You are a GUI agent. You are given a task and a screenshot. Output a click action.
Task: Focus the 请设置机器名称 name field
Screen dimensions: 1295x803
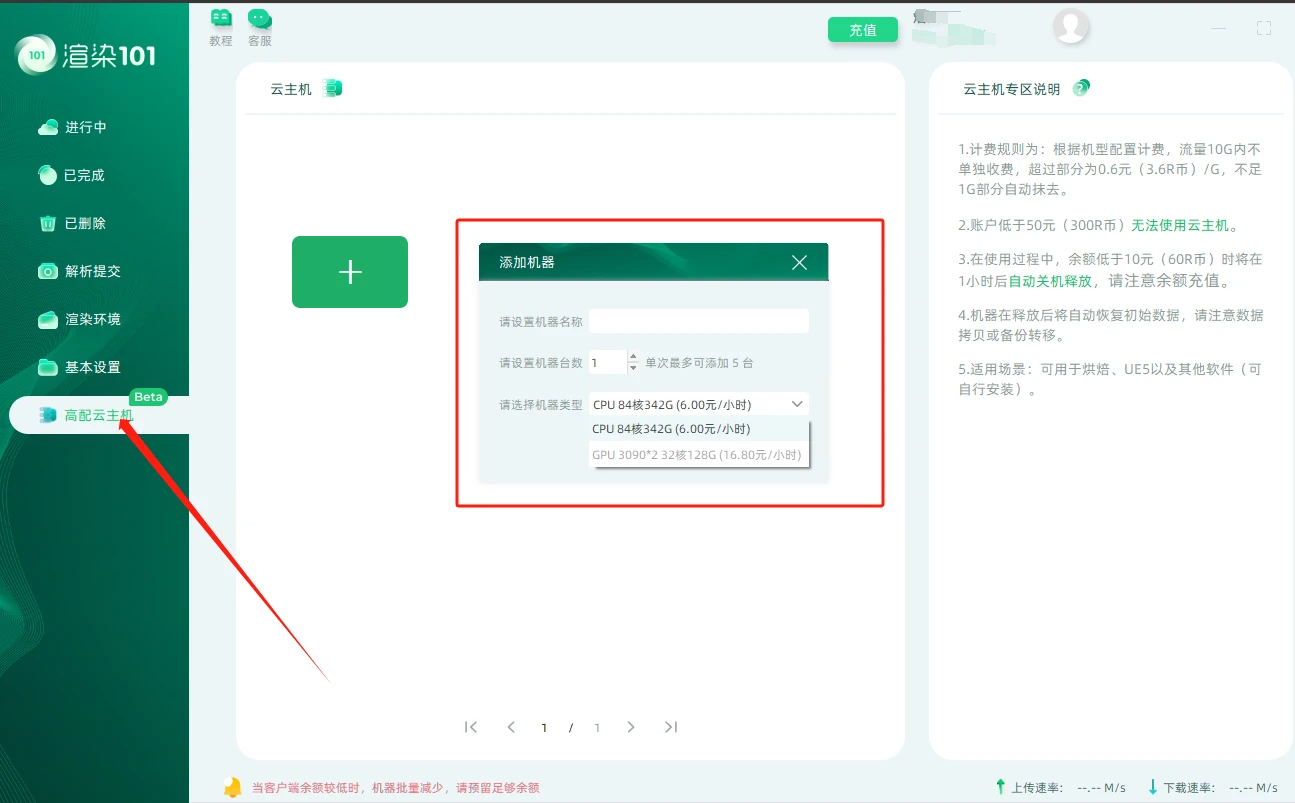click(698, 321)
